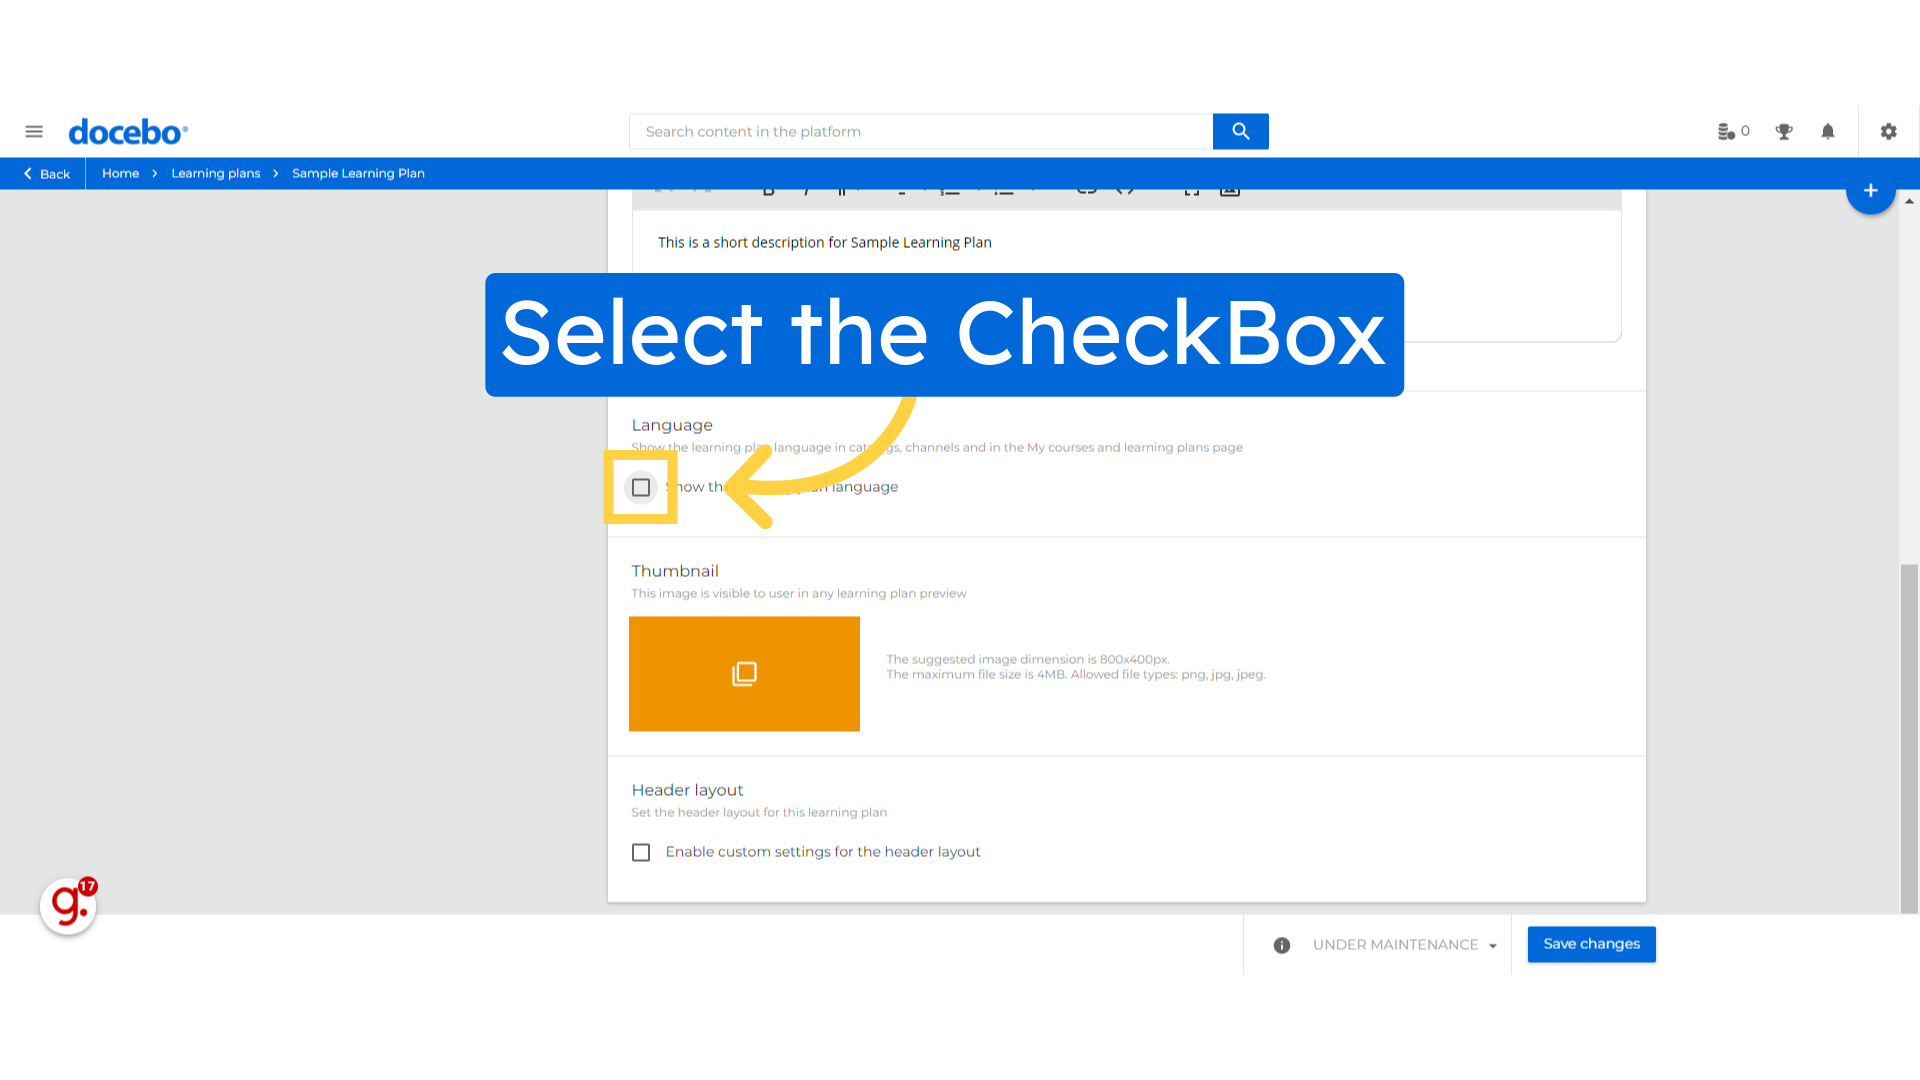Image resolution: width=1920 pixels, height=1080 pixels.
Task: Click the orange thumbnail image preview
Action: click(745, 674)
